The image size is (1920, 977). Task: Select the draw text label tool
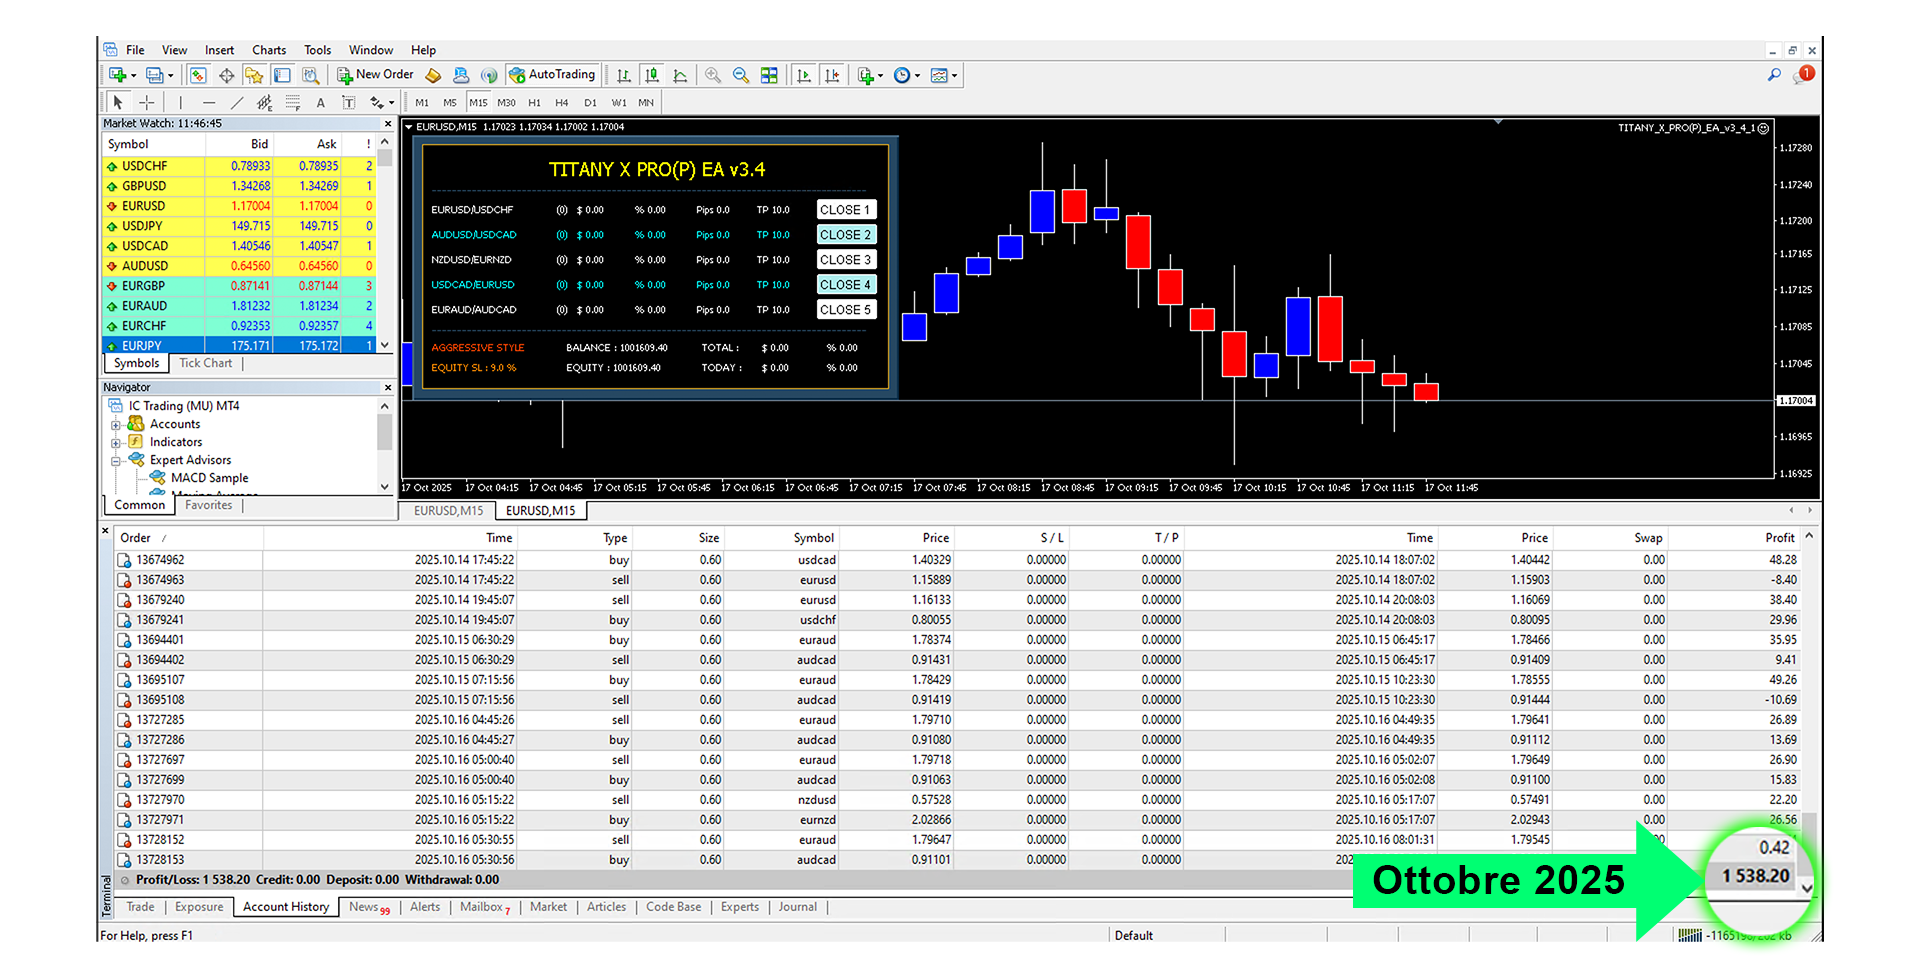[348, 103]
